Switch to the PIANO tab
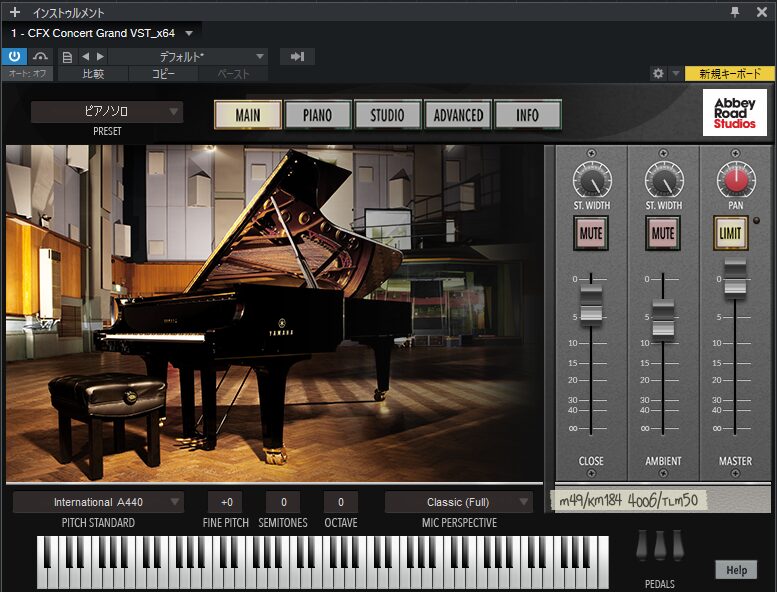The image size is (777, 592). [x=318, y=115]
